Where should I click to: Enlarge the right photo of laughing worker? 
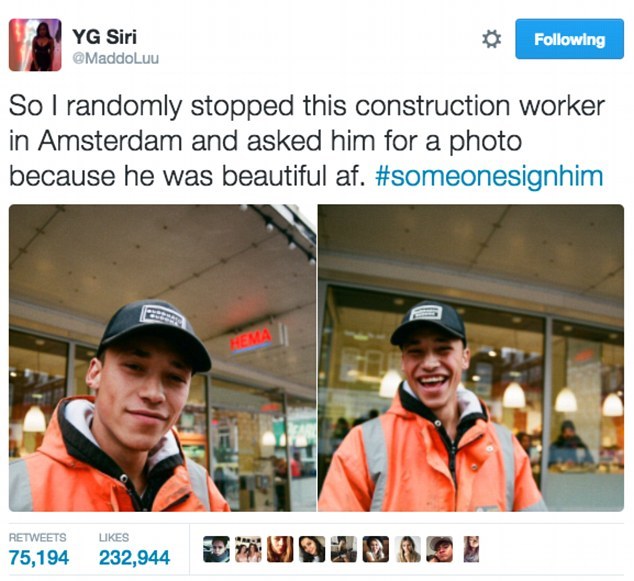471,358
